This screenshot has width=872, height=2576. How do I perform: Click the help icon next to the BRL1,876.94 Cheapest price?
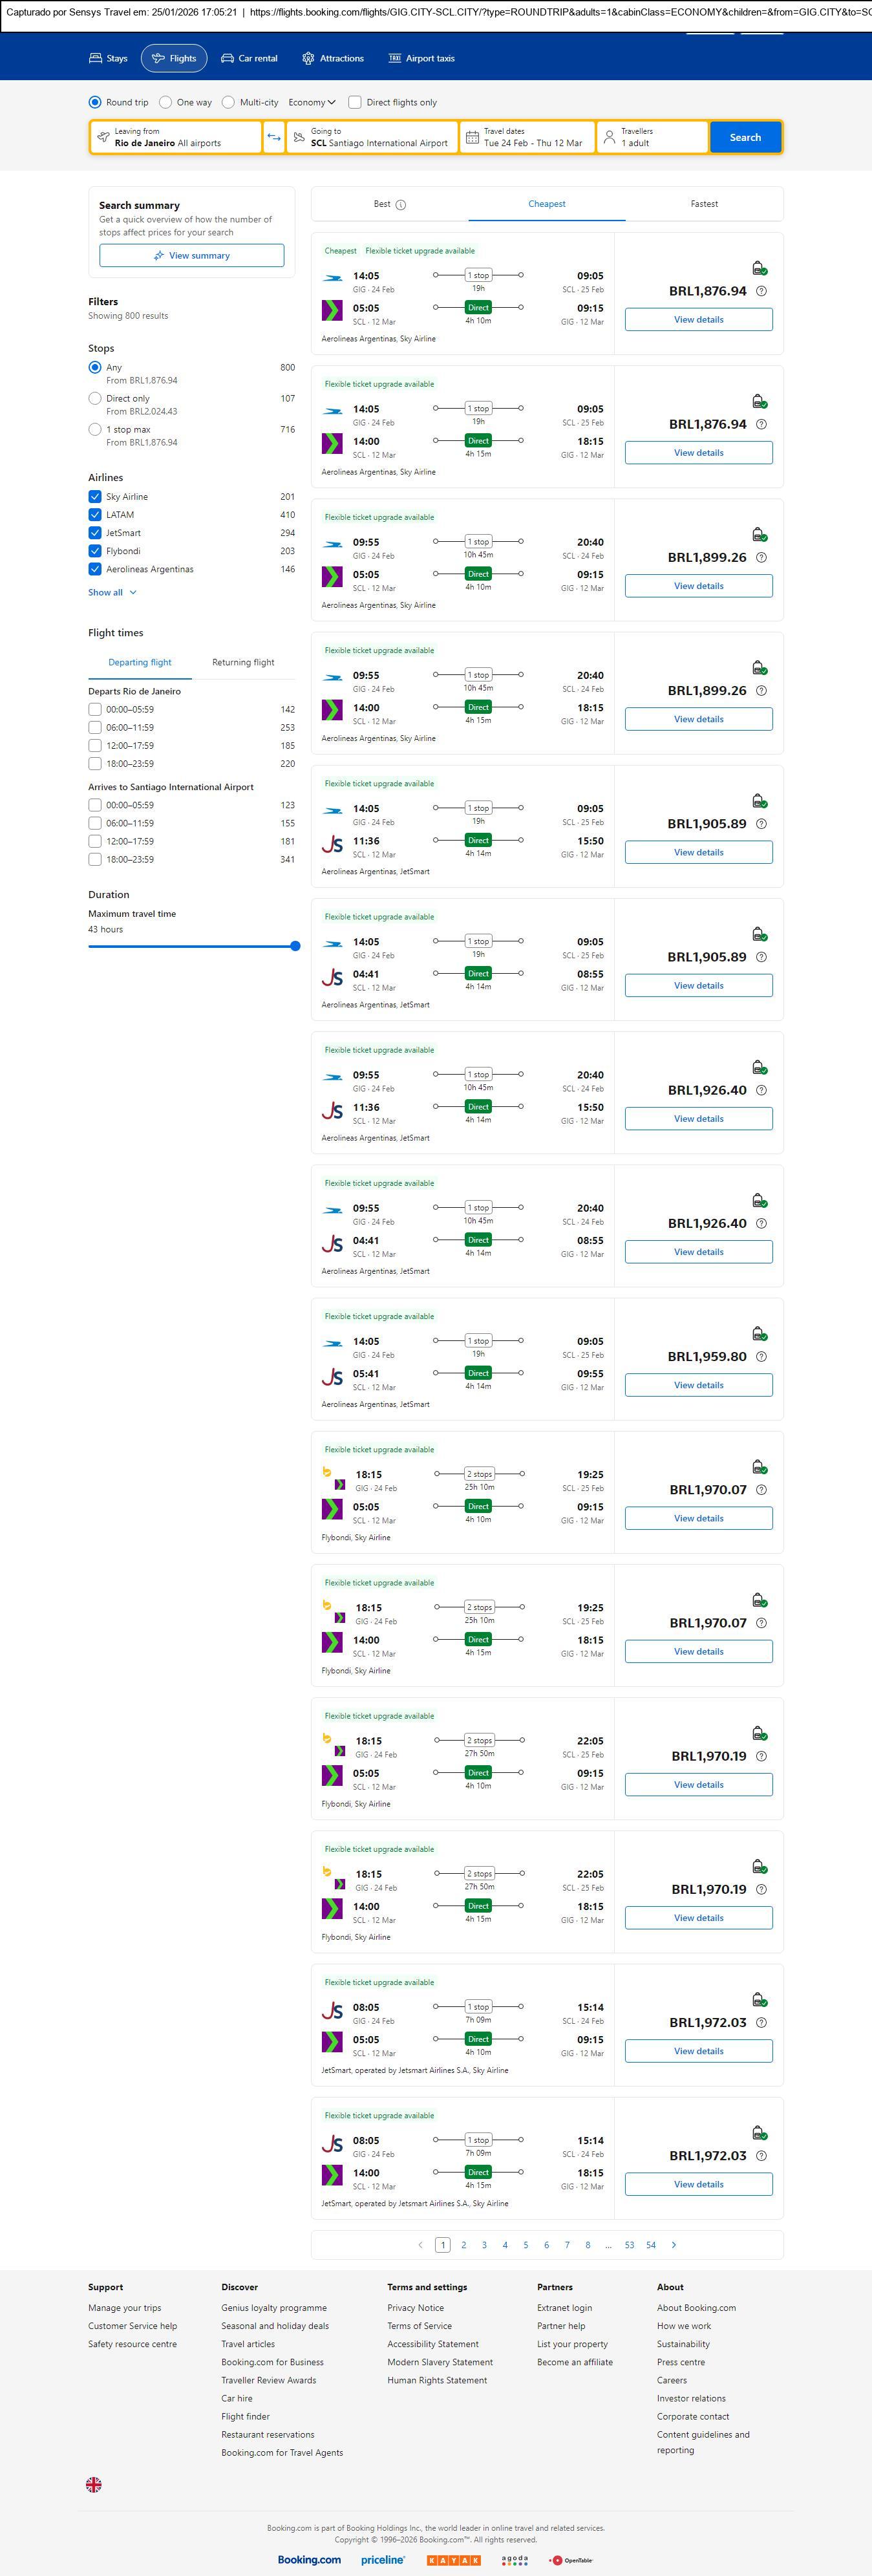coord(761,291)
